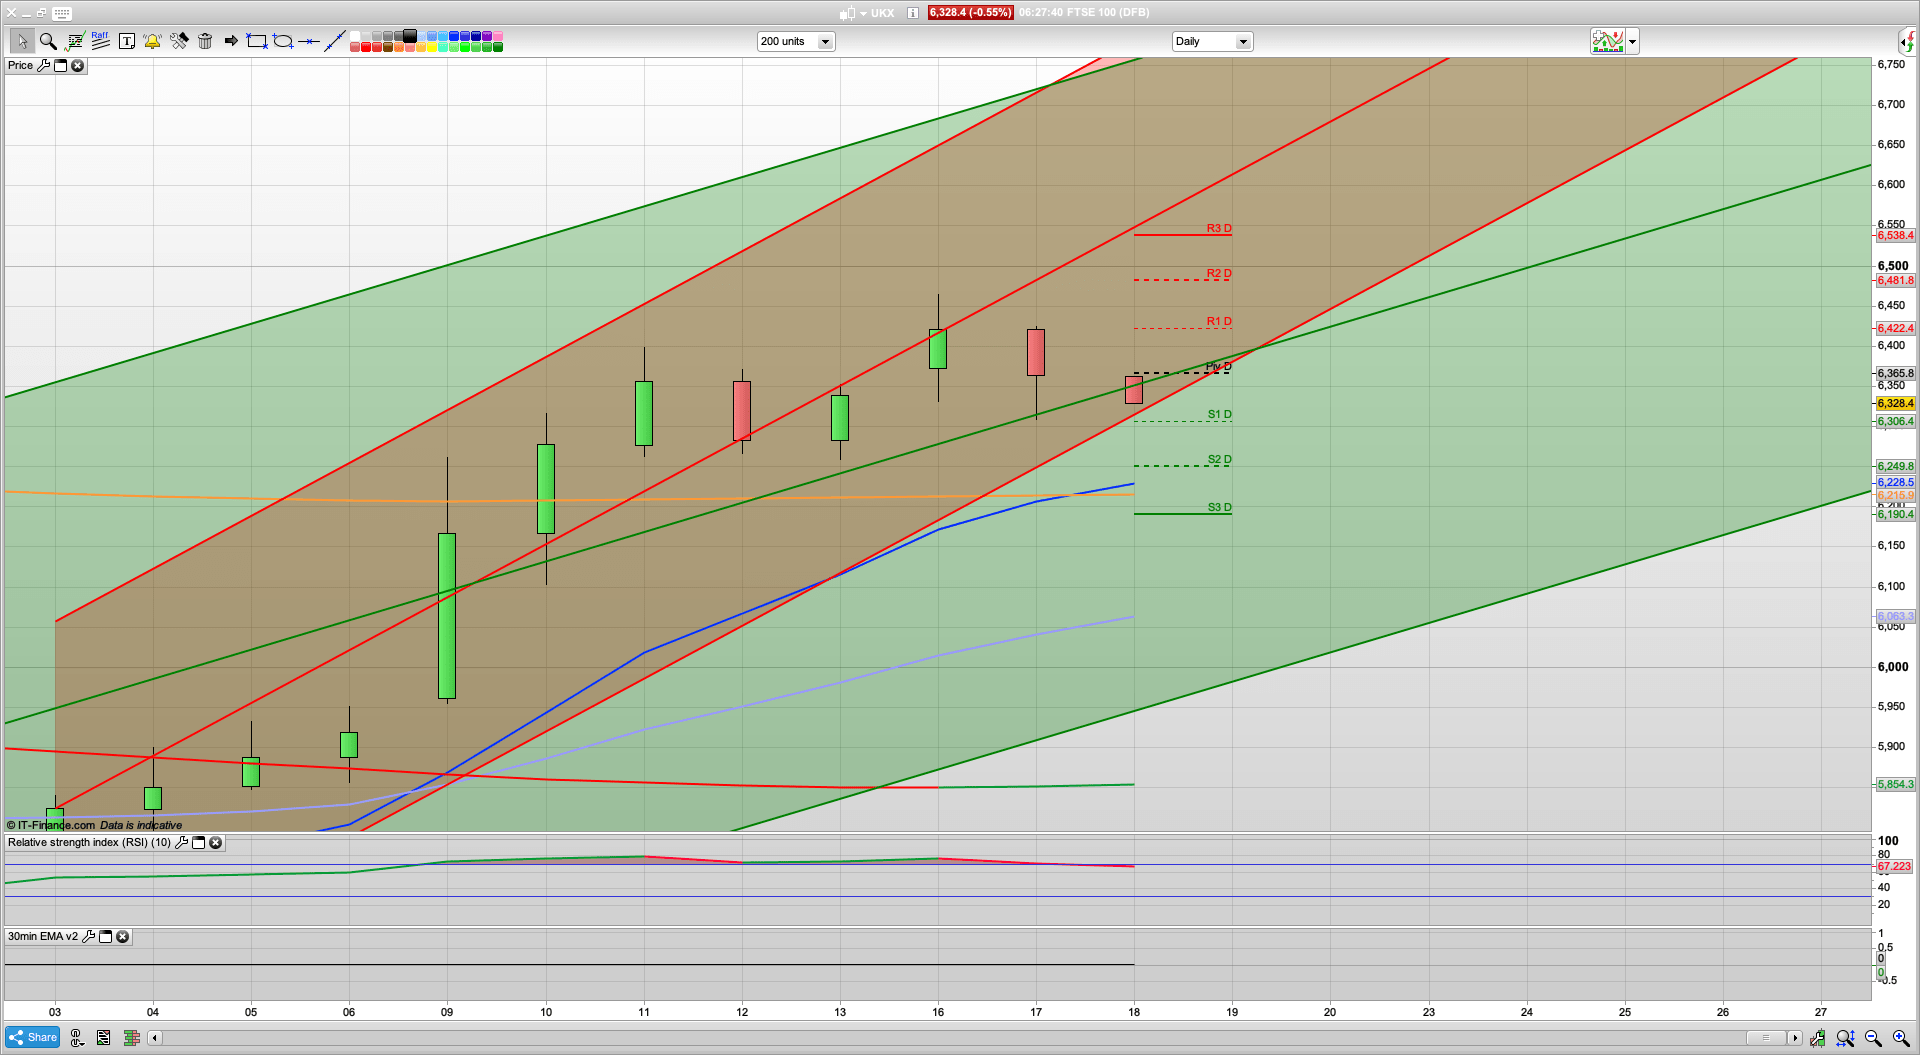Set a price alert with the bell tool
The height and width of the screenshot is (1055, 1920).
pyautogui.click(x=152, y=41)
